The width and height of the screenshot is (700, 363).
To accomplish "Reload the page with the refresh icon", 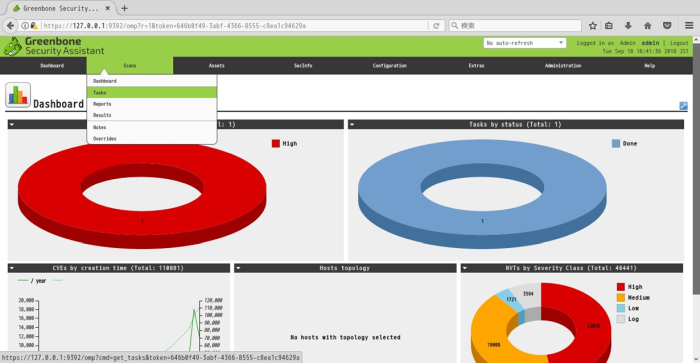I will point(436,26).
